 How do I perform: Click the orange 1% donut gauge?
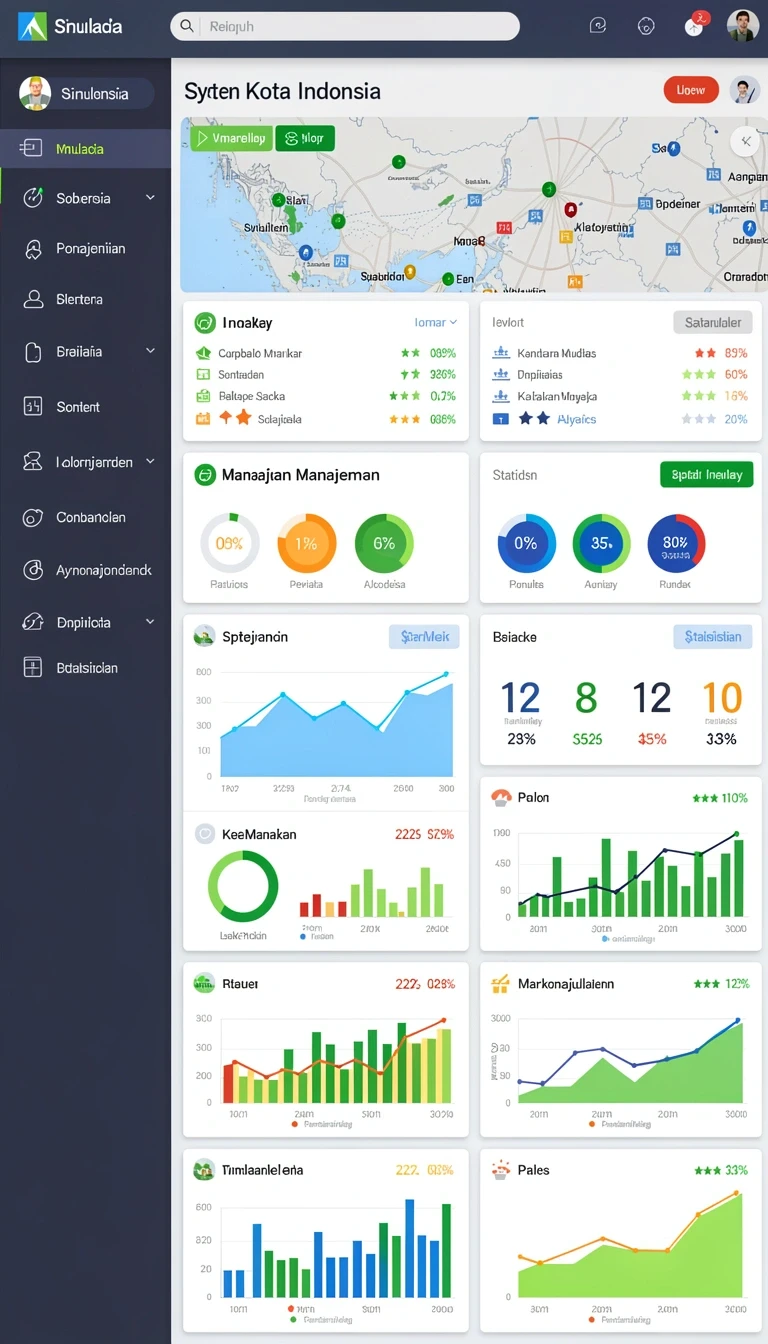[306, 543]
